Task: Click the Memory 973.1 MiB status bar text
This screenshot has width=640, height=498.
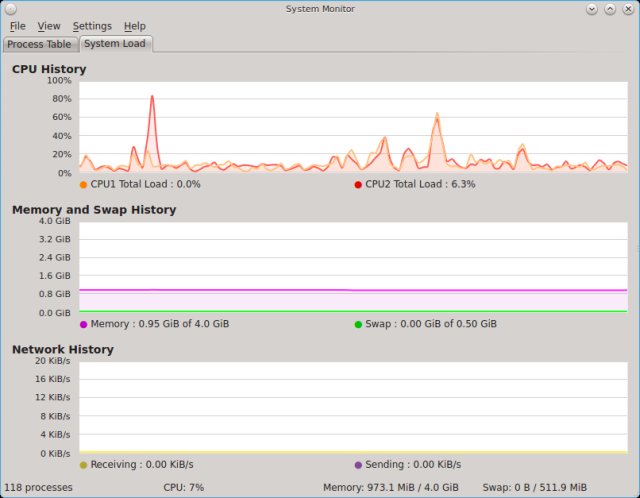Action: click(390, 488)
